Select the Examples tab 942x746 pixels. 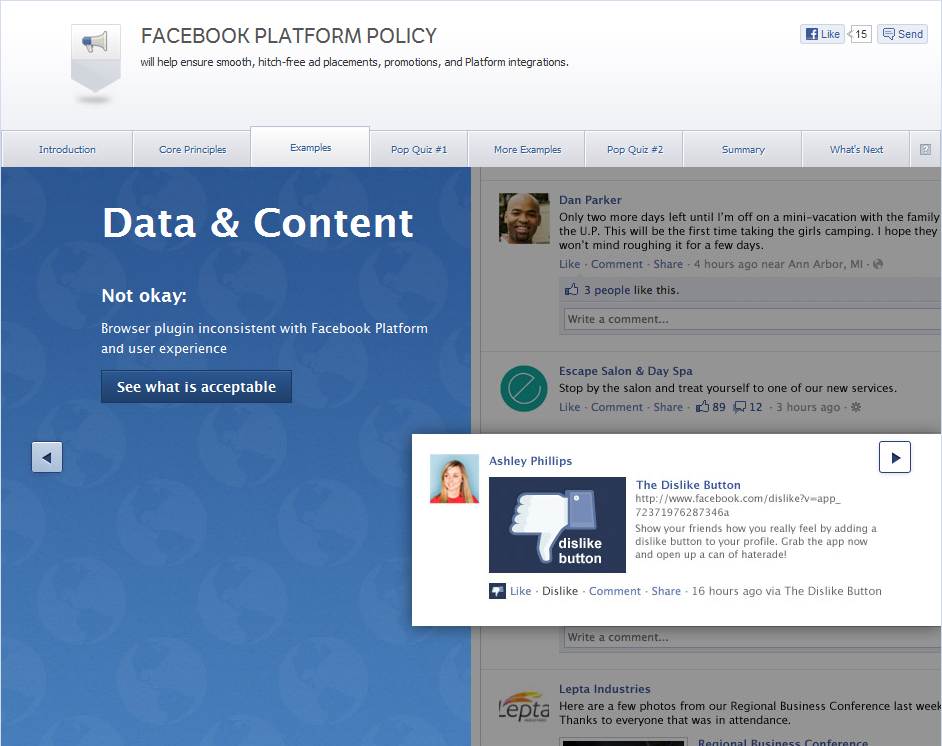[x=310, y=147]
